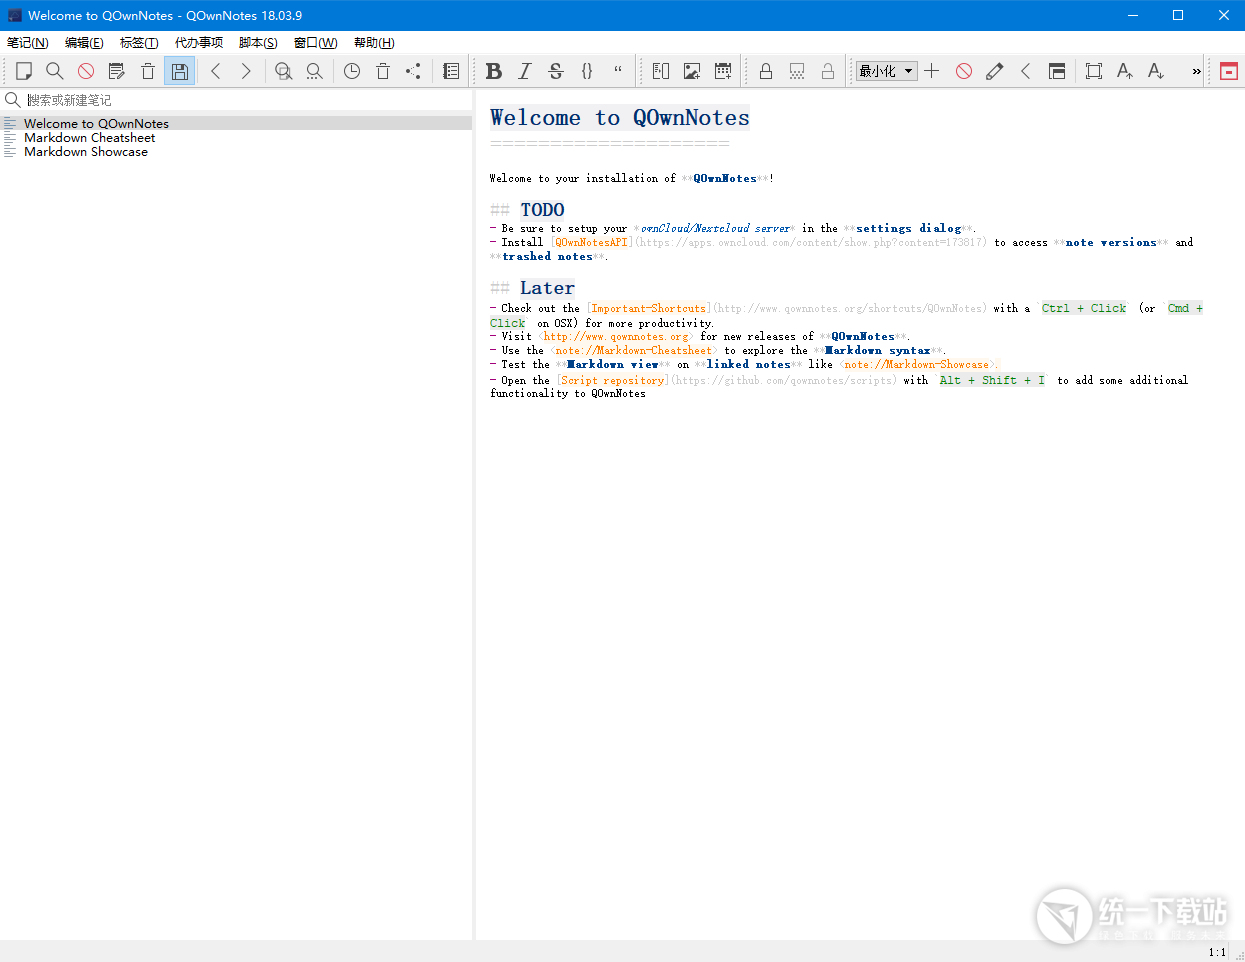Create a new note with the toolbar icon
The image size is (1245, 962).
coord(24,71)
